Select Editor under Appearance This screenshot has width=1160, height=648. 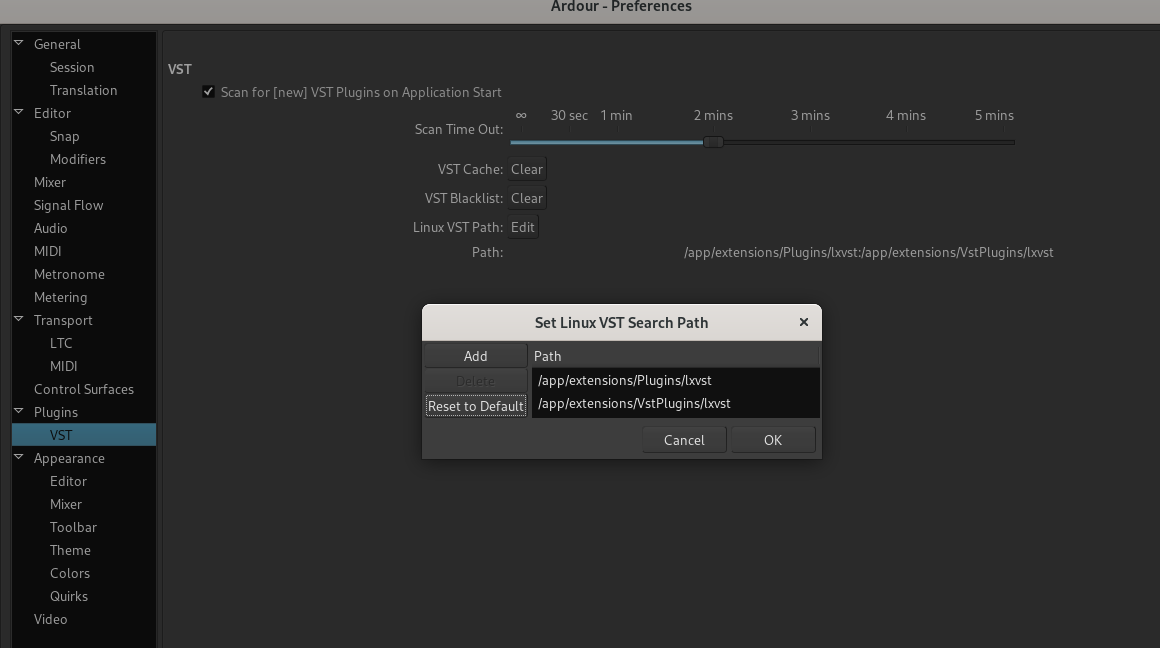68,481
